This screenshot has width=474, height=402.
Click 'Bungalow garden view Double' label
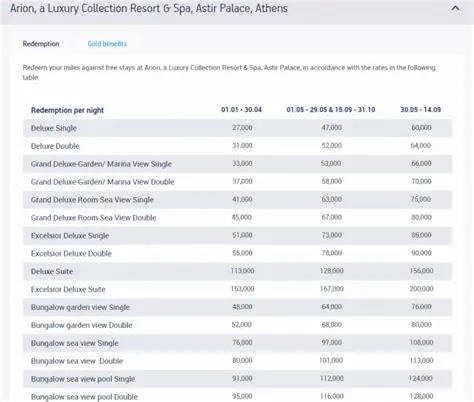(x=82, y=325)
